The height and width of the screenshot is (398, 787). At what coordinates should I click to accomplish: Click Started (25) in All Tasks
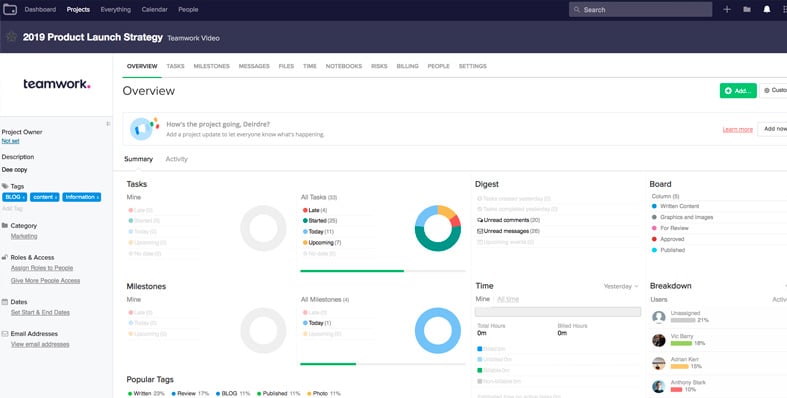[x=319, y=221]
